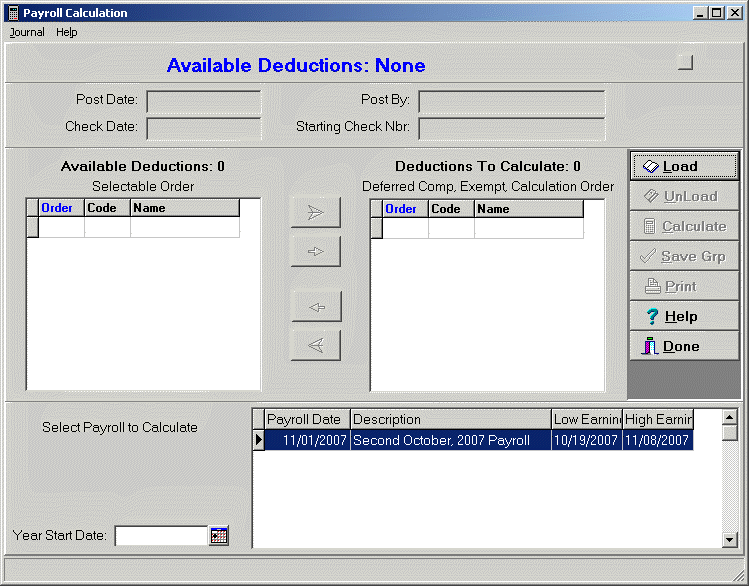749x586 pixels.
Task: Open the Help menu in the menu bar
Action: (66, 32)
